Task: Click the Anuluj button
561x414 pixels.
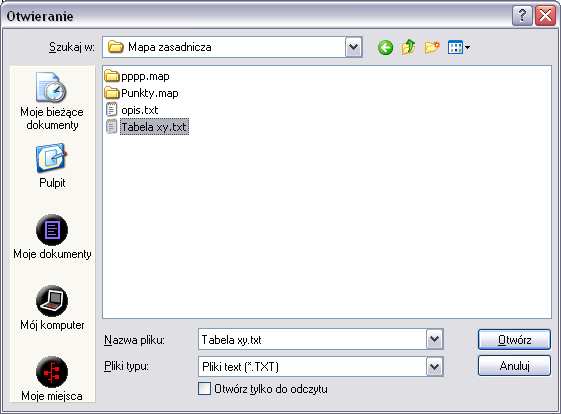Action: point(514,366)
